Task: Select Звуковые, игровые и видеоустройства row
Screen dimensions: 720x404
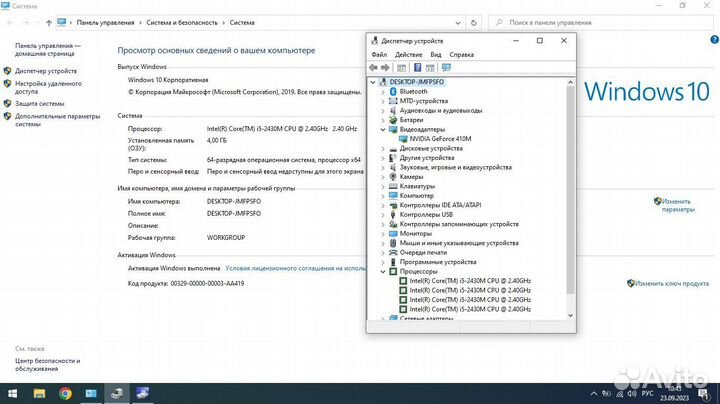Action: point(456,167)
